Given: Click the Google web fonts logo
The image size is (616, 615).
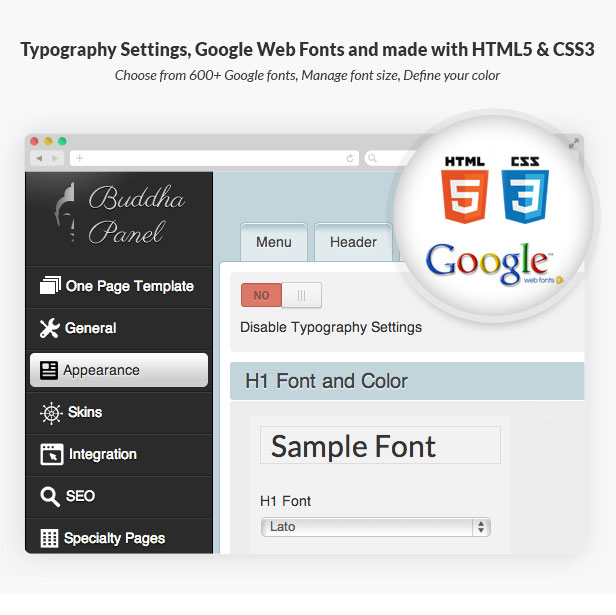Looking at the screenshot, I should click(x=494, y=263).
